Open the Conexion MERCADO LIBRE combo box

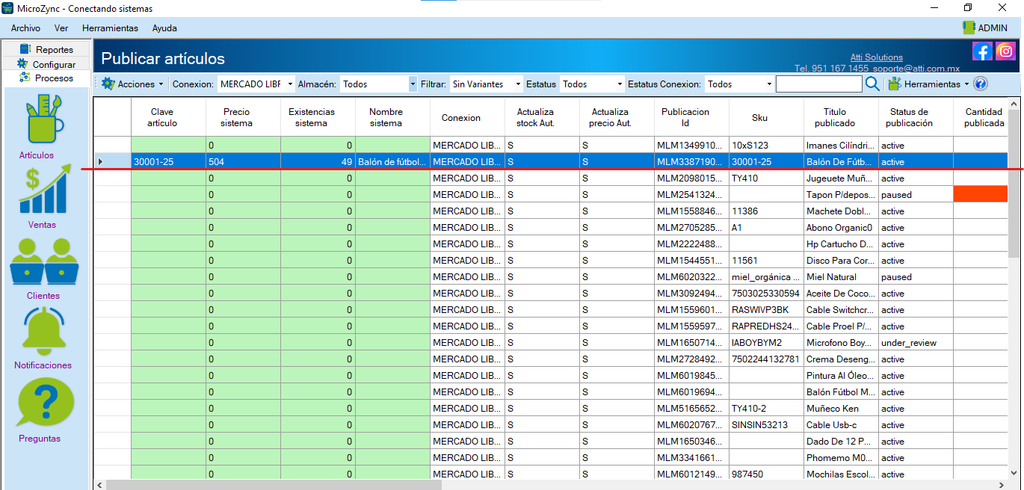click(254, 84)
